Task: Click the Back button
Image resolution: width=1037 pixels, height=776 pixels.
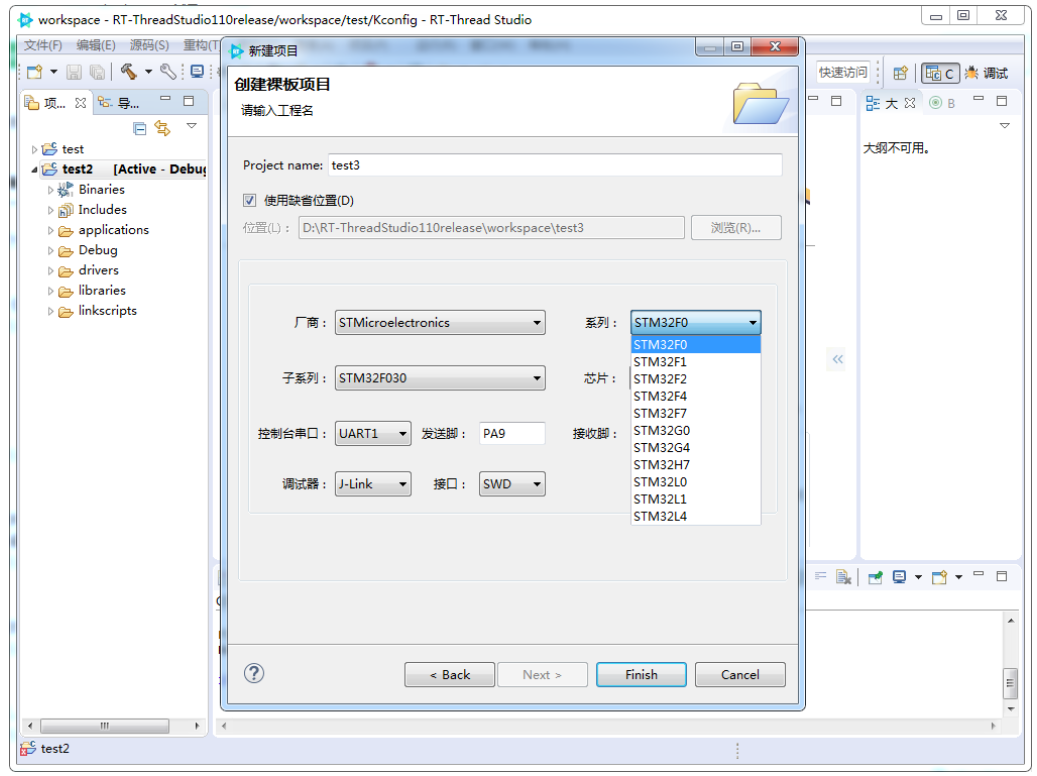Action: click(x=450, y=675)
